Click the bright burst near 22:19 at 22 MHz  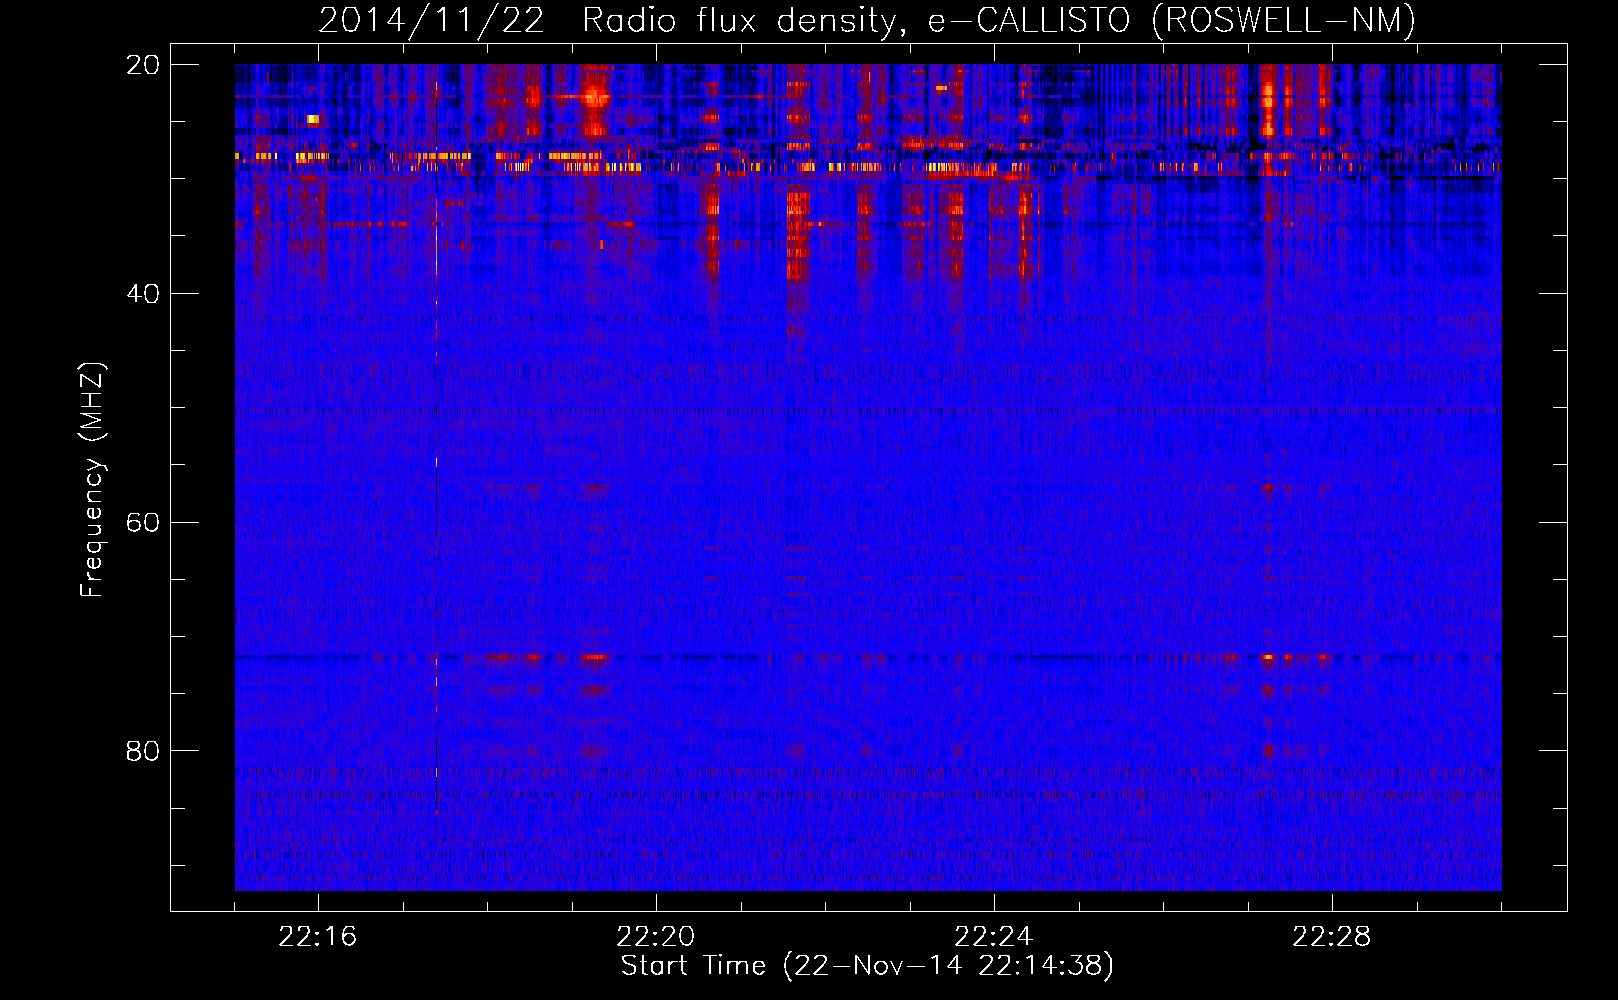(595, 97)
